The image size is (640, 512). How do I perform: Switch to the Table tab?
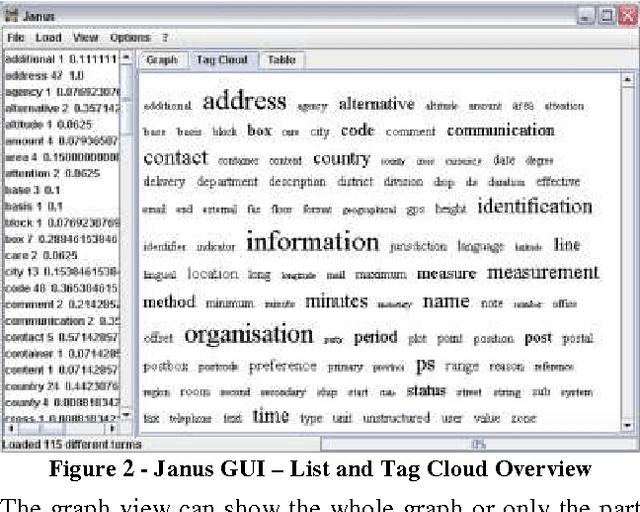click(x=281, y=60)
